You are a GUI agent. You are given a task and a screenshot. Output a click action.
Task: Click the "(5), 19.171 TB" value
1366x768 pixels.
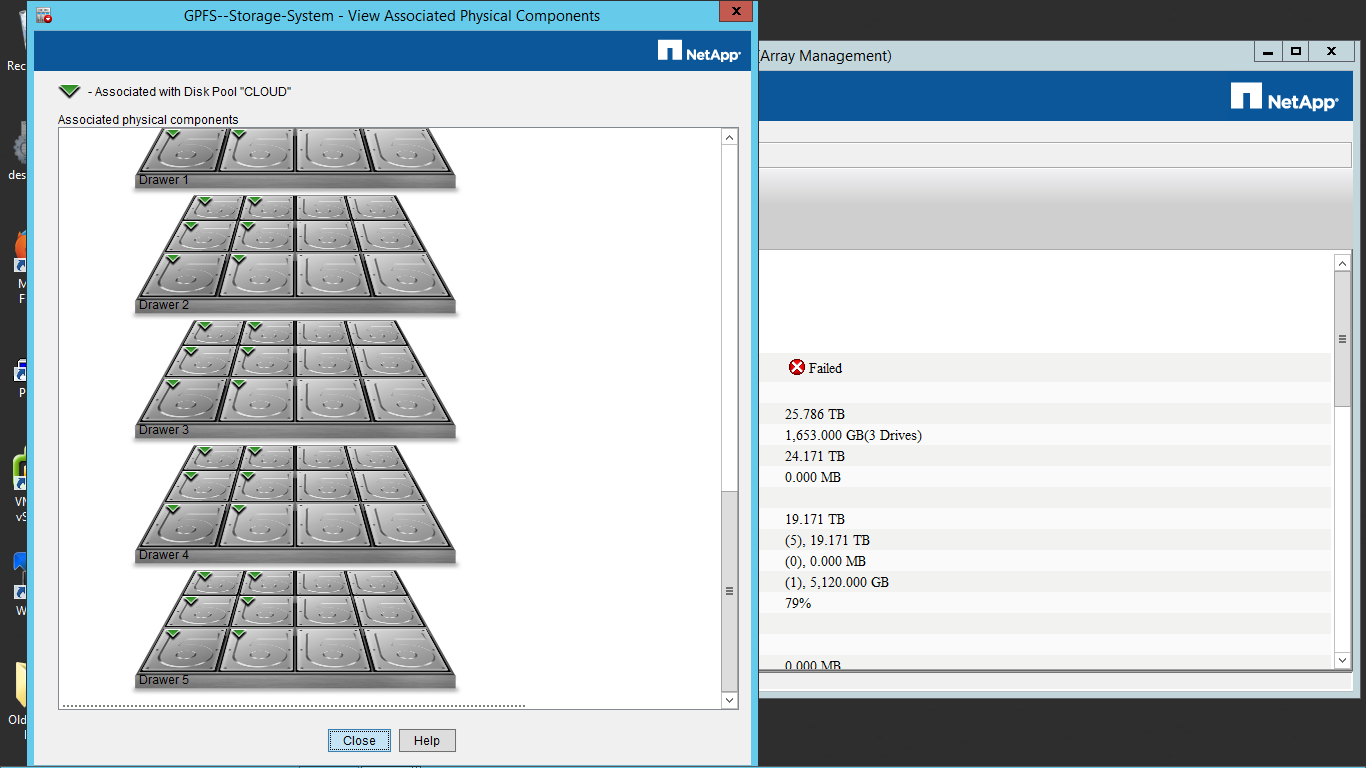click(827, 540)
